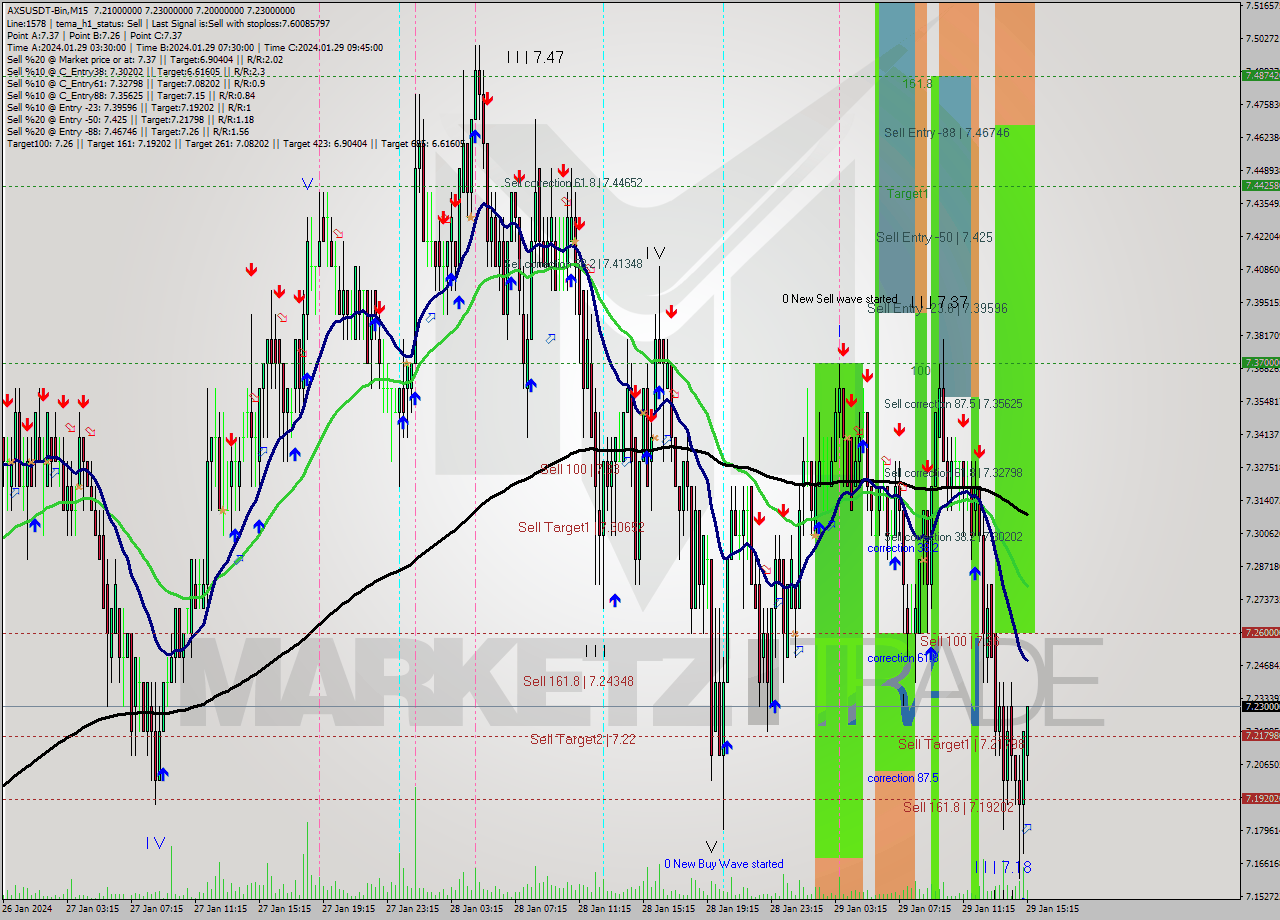Click the 'Sell 161.8 | 7.24348' label
The width and height of the screenshot is (1280, 920).
coord(578,681)
